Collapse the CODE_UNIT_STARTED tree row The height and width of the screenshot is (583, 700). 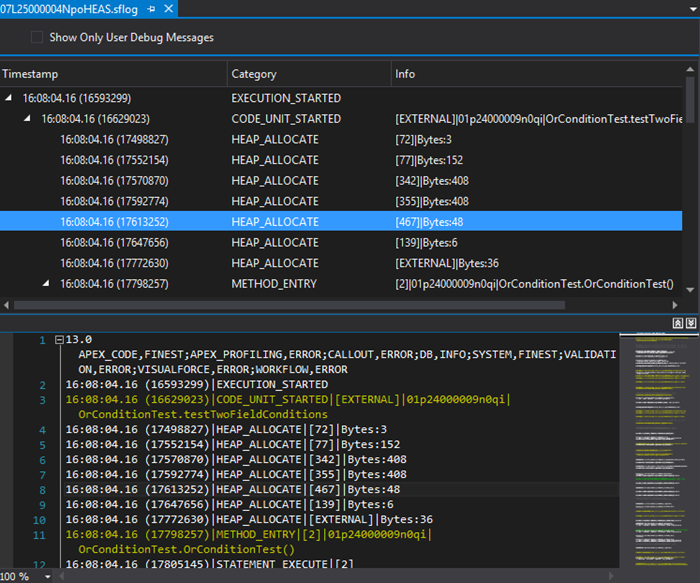point(27,118)
